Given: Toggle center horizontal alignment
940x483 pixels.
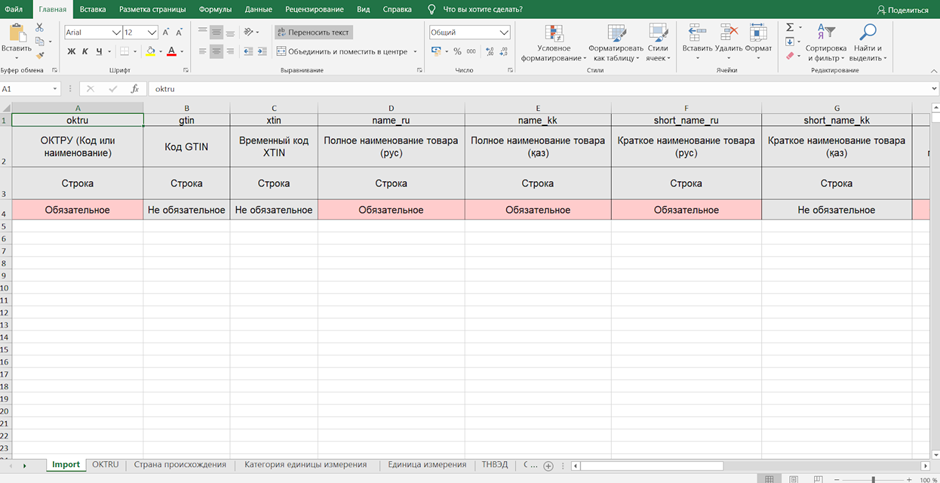Looking at the screenshot, I should click(x=216, y=52).
